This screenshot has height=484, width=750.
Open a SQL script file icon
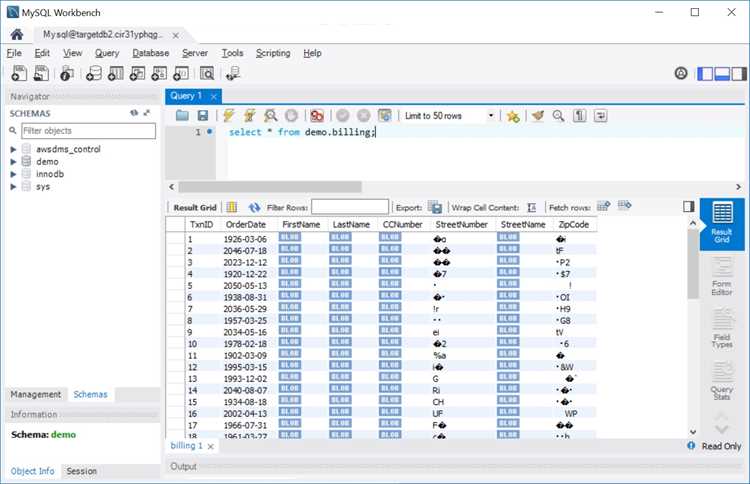coord(182,115)
